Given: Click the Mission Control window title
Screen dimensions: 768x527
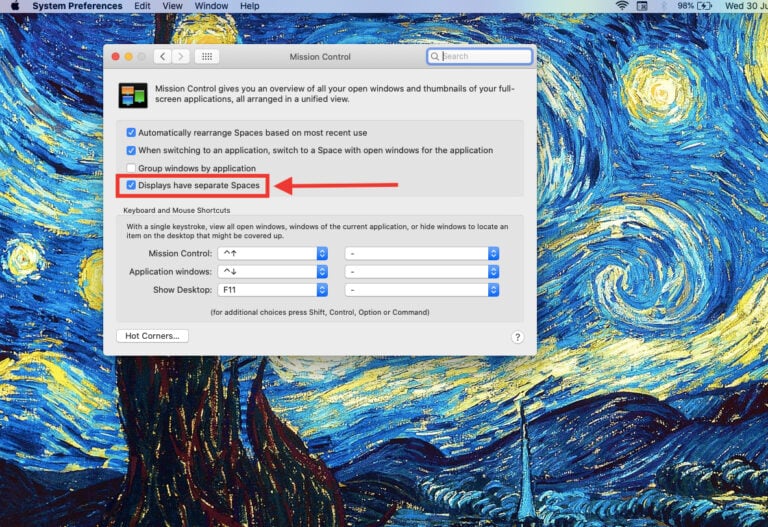Looking at the screenshot, I should point(320,57).
